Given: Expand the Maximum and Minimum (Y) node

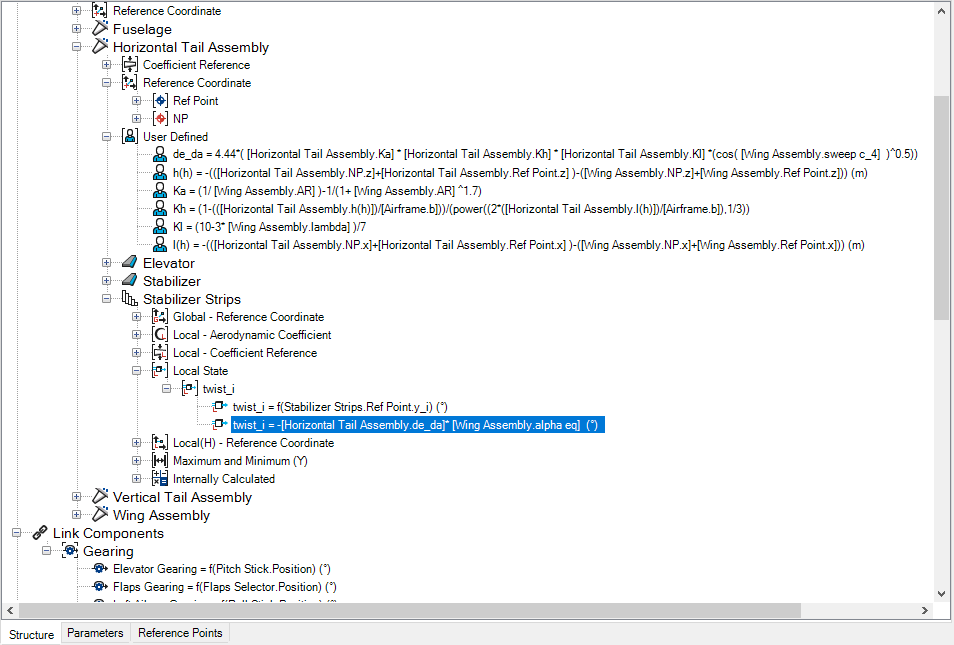Looking at the screenshot, I should [x=136, y=461].
